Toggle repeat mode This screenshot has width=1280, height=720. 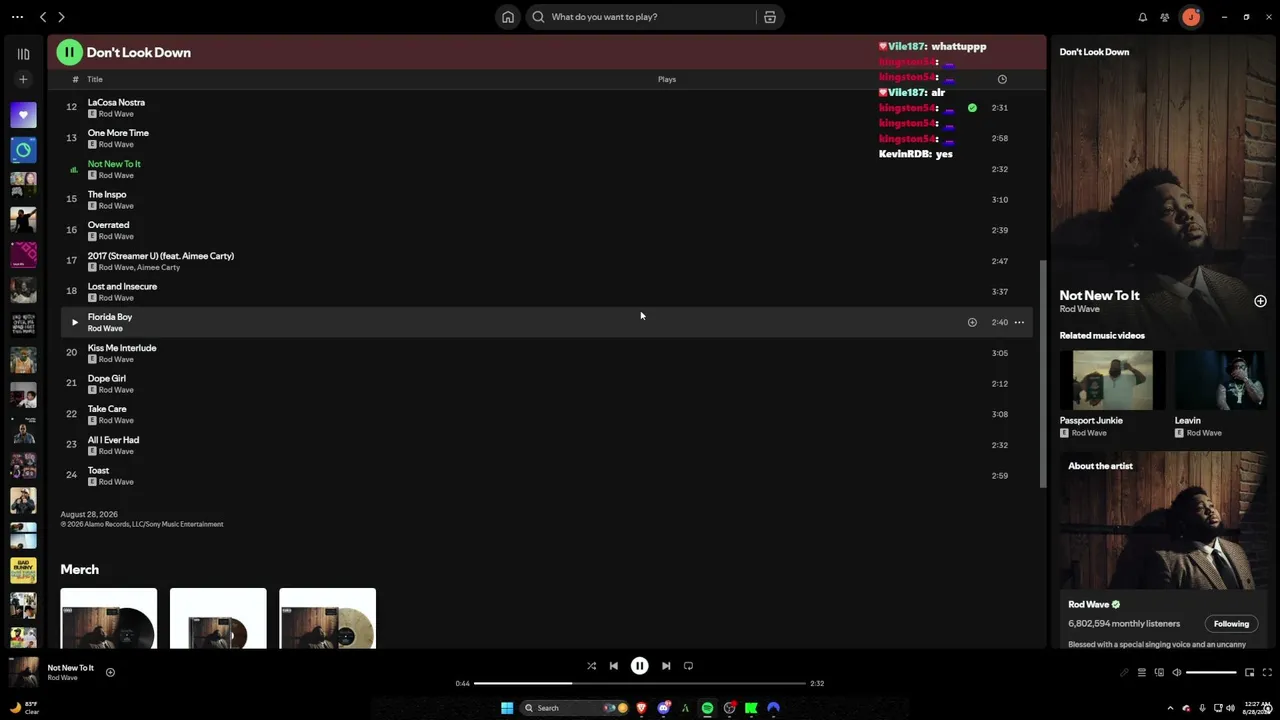688,666
